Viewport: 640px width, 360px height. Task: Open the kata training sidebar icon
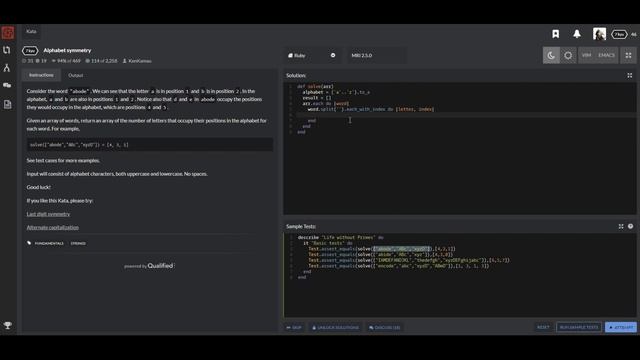tap(7, 50)
